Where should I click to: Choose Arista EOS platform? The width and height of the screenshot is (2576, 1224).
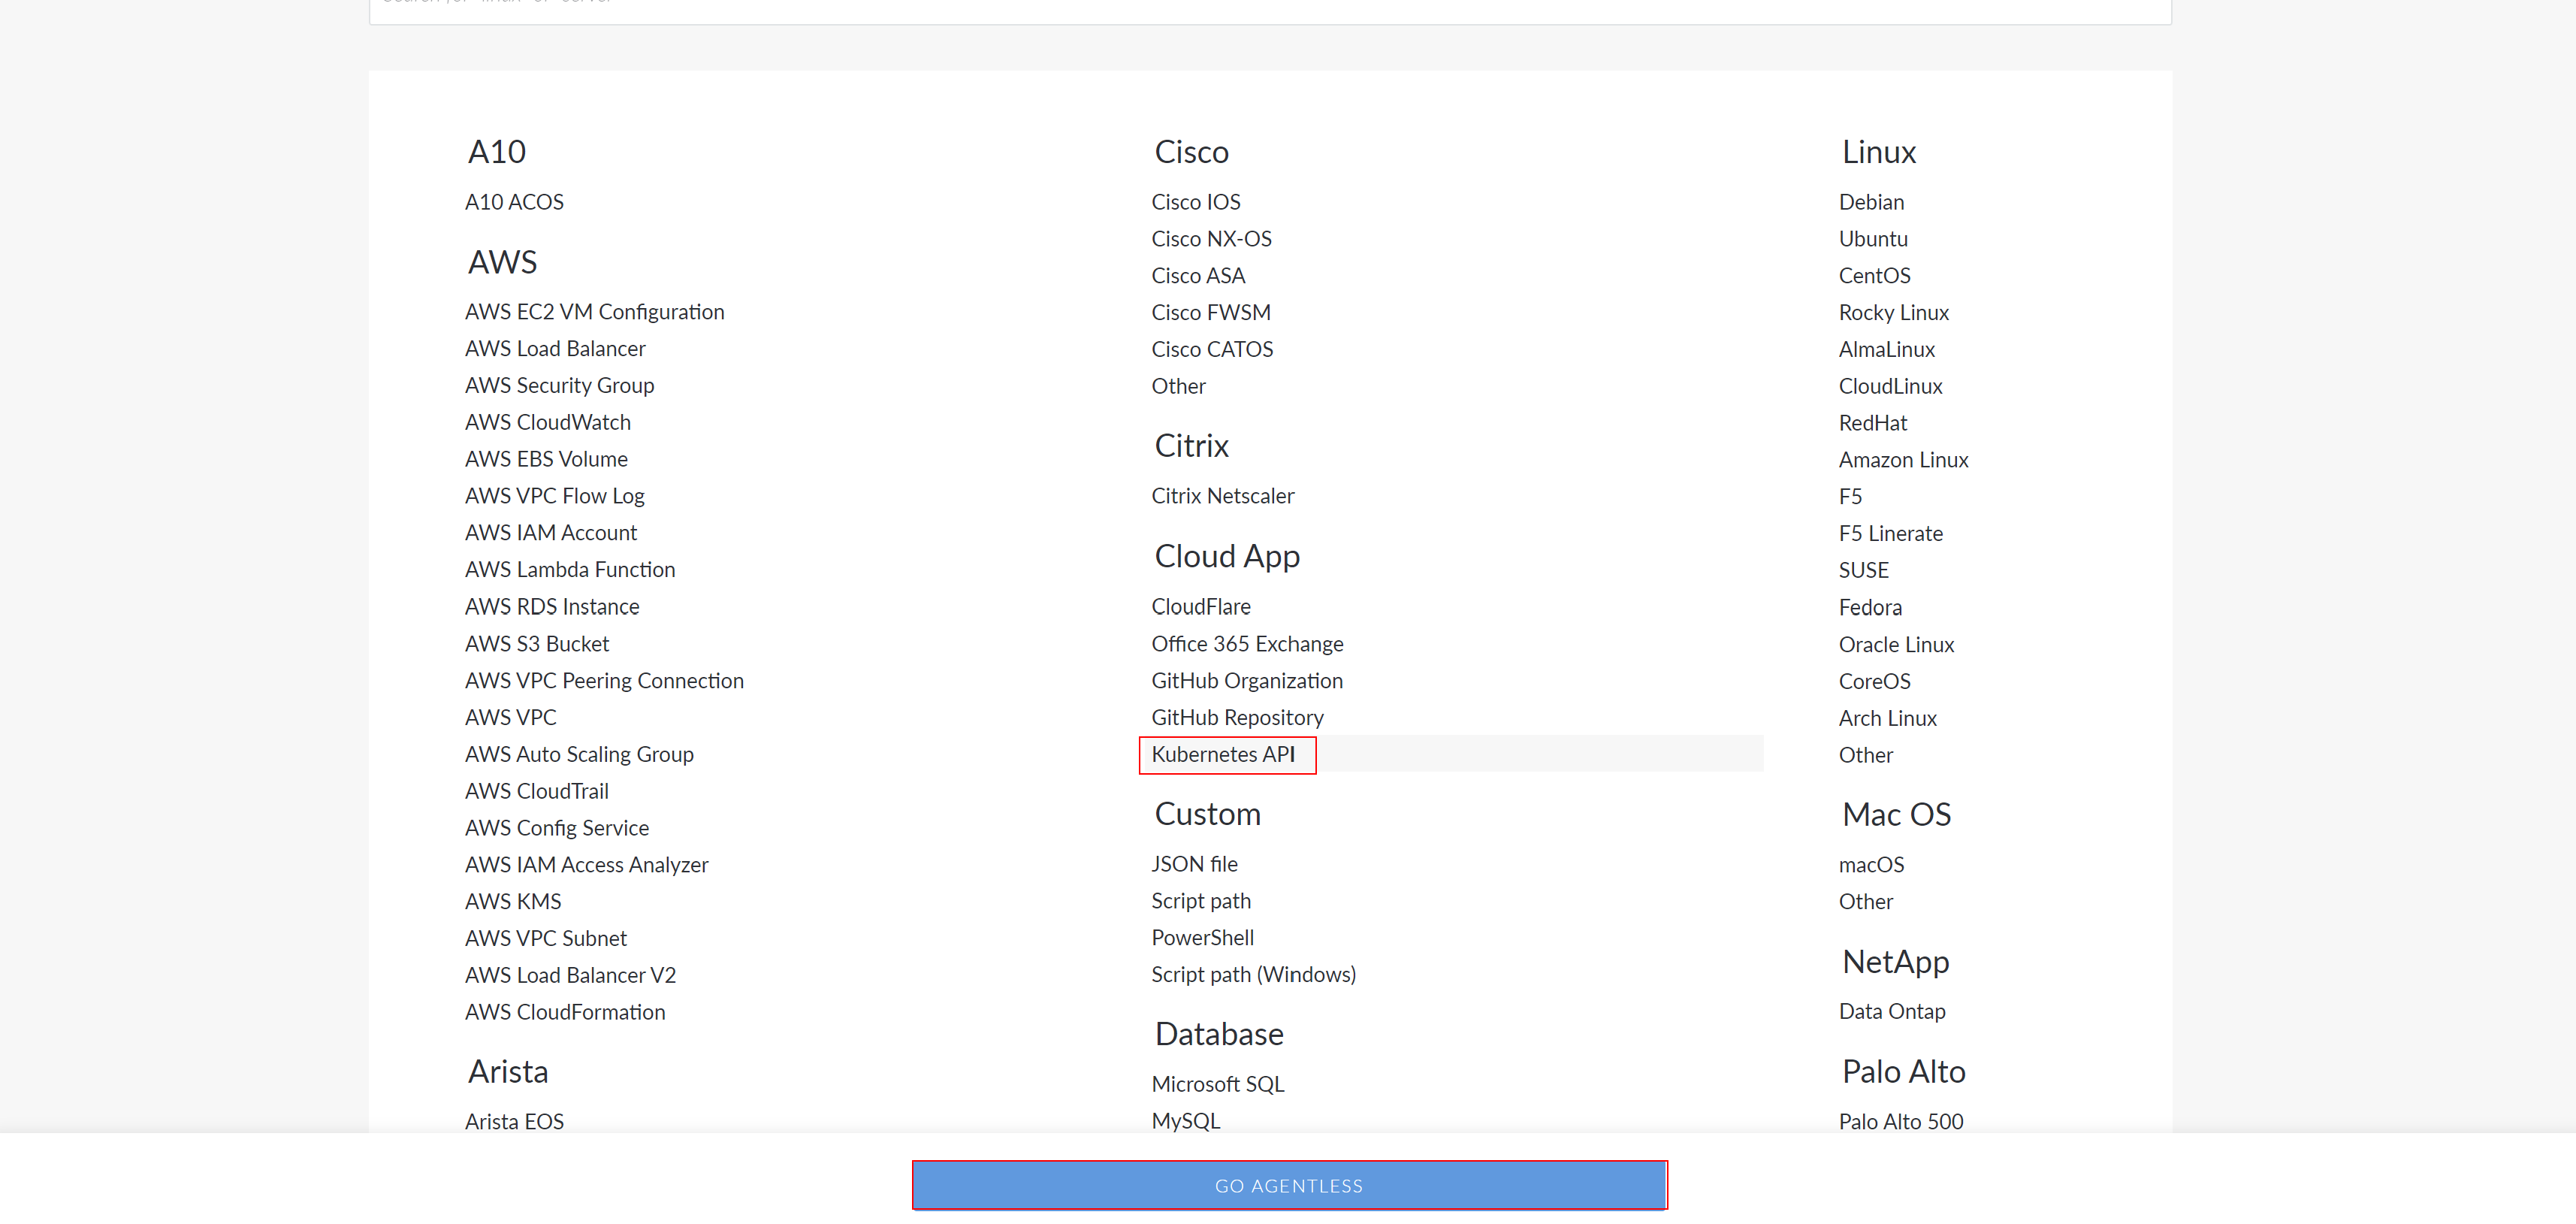tap(514, 1122)
